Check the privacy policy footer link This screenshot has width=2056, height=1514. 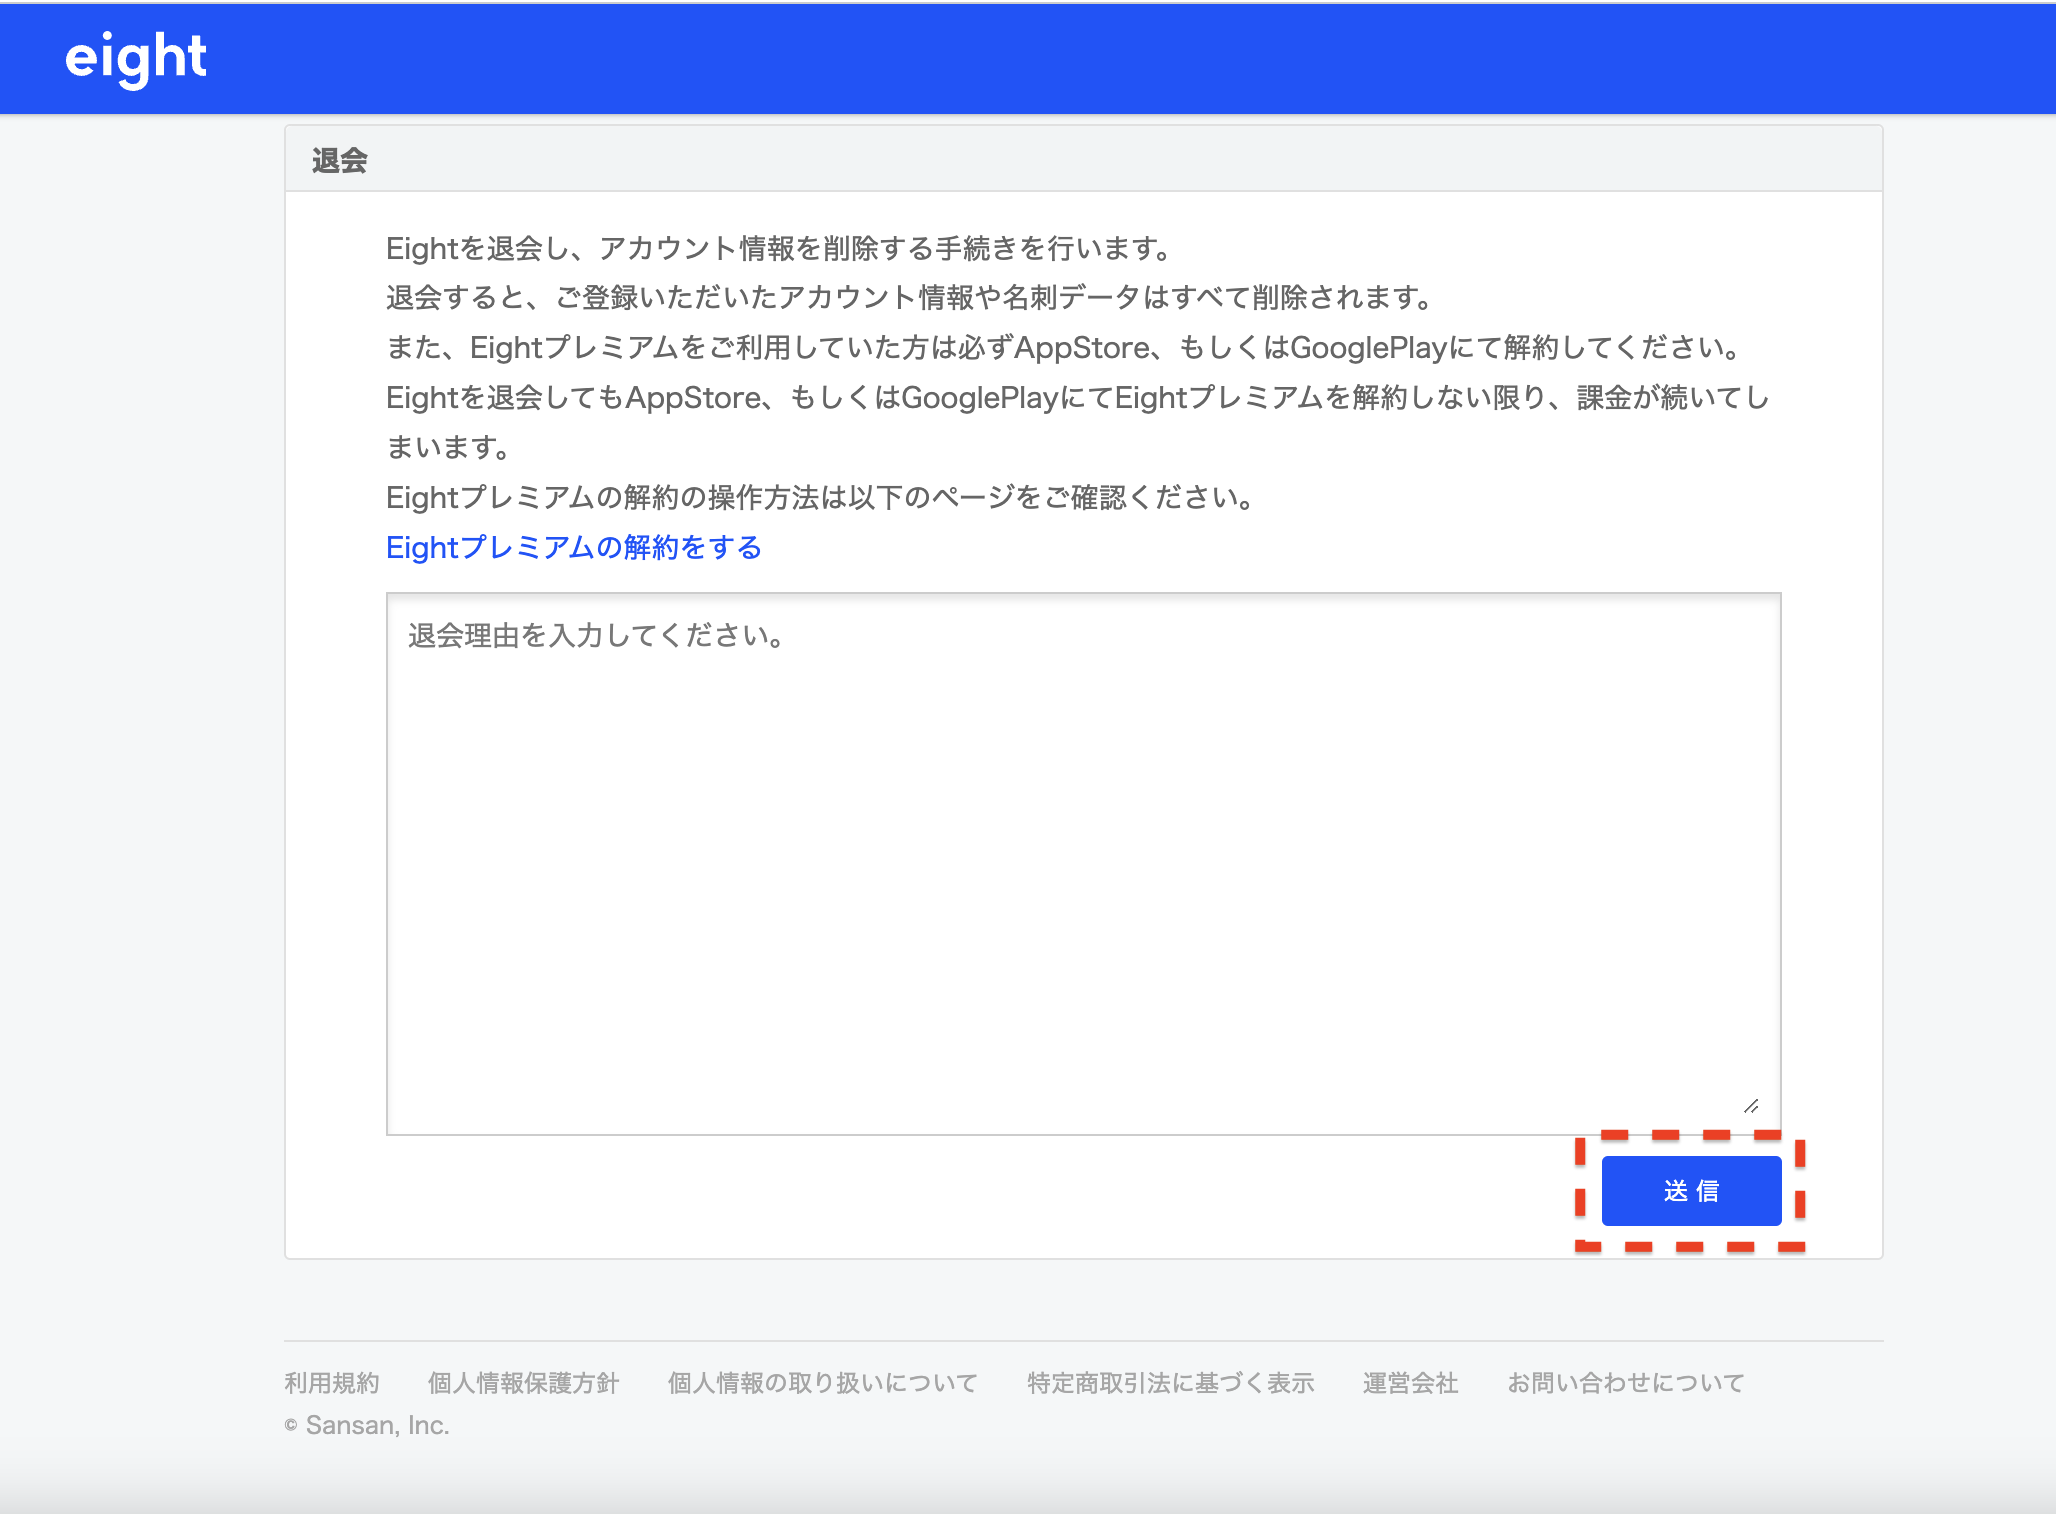pyautogui.click(x=522, y=1382)
